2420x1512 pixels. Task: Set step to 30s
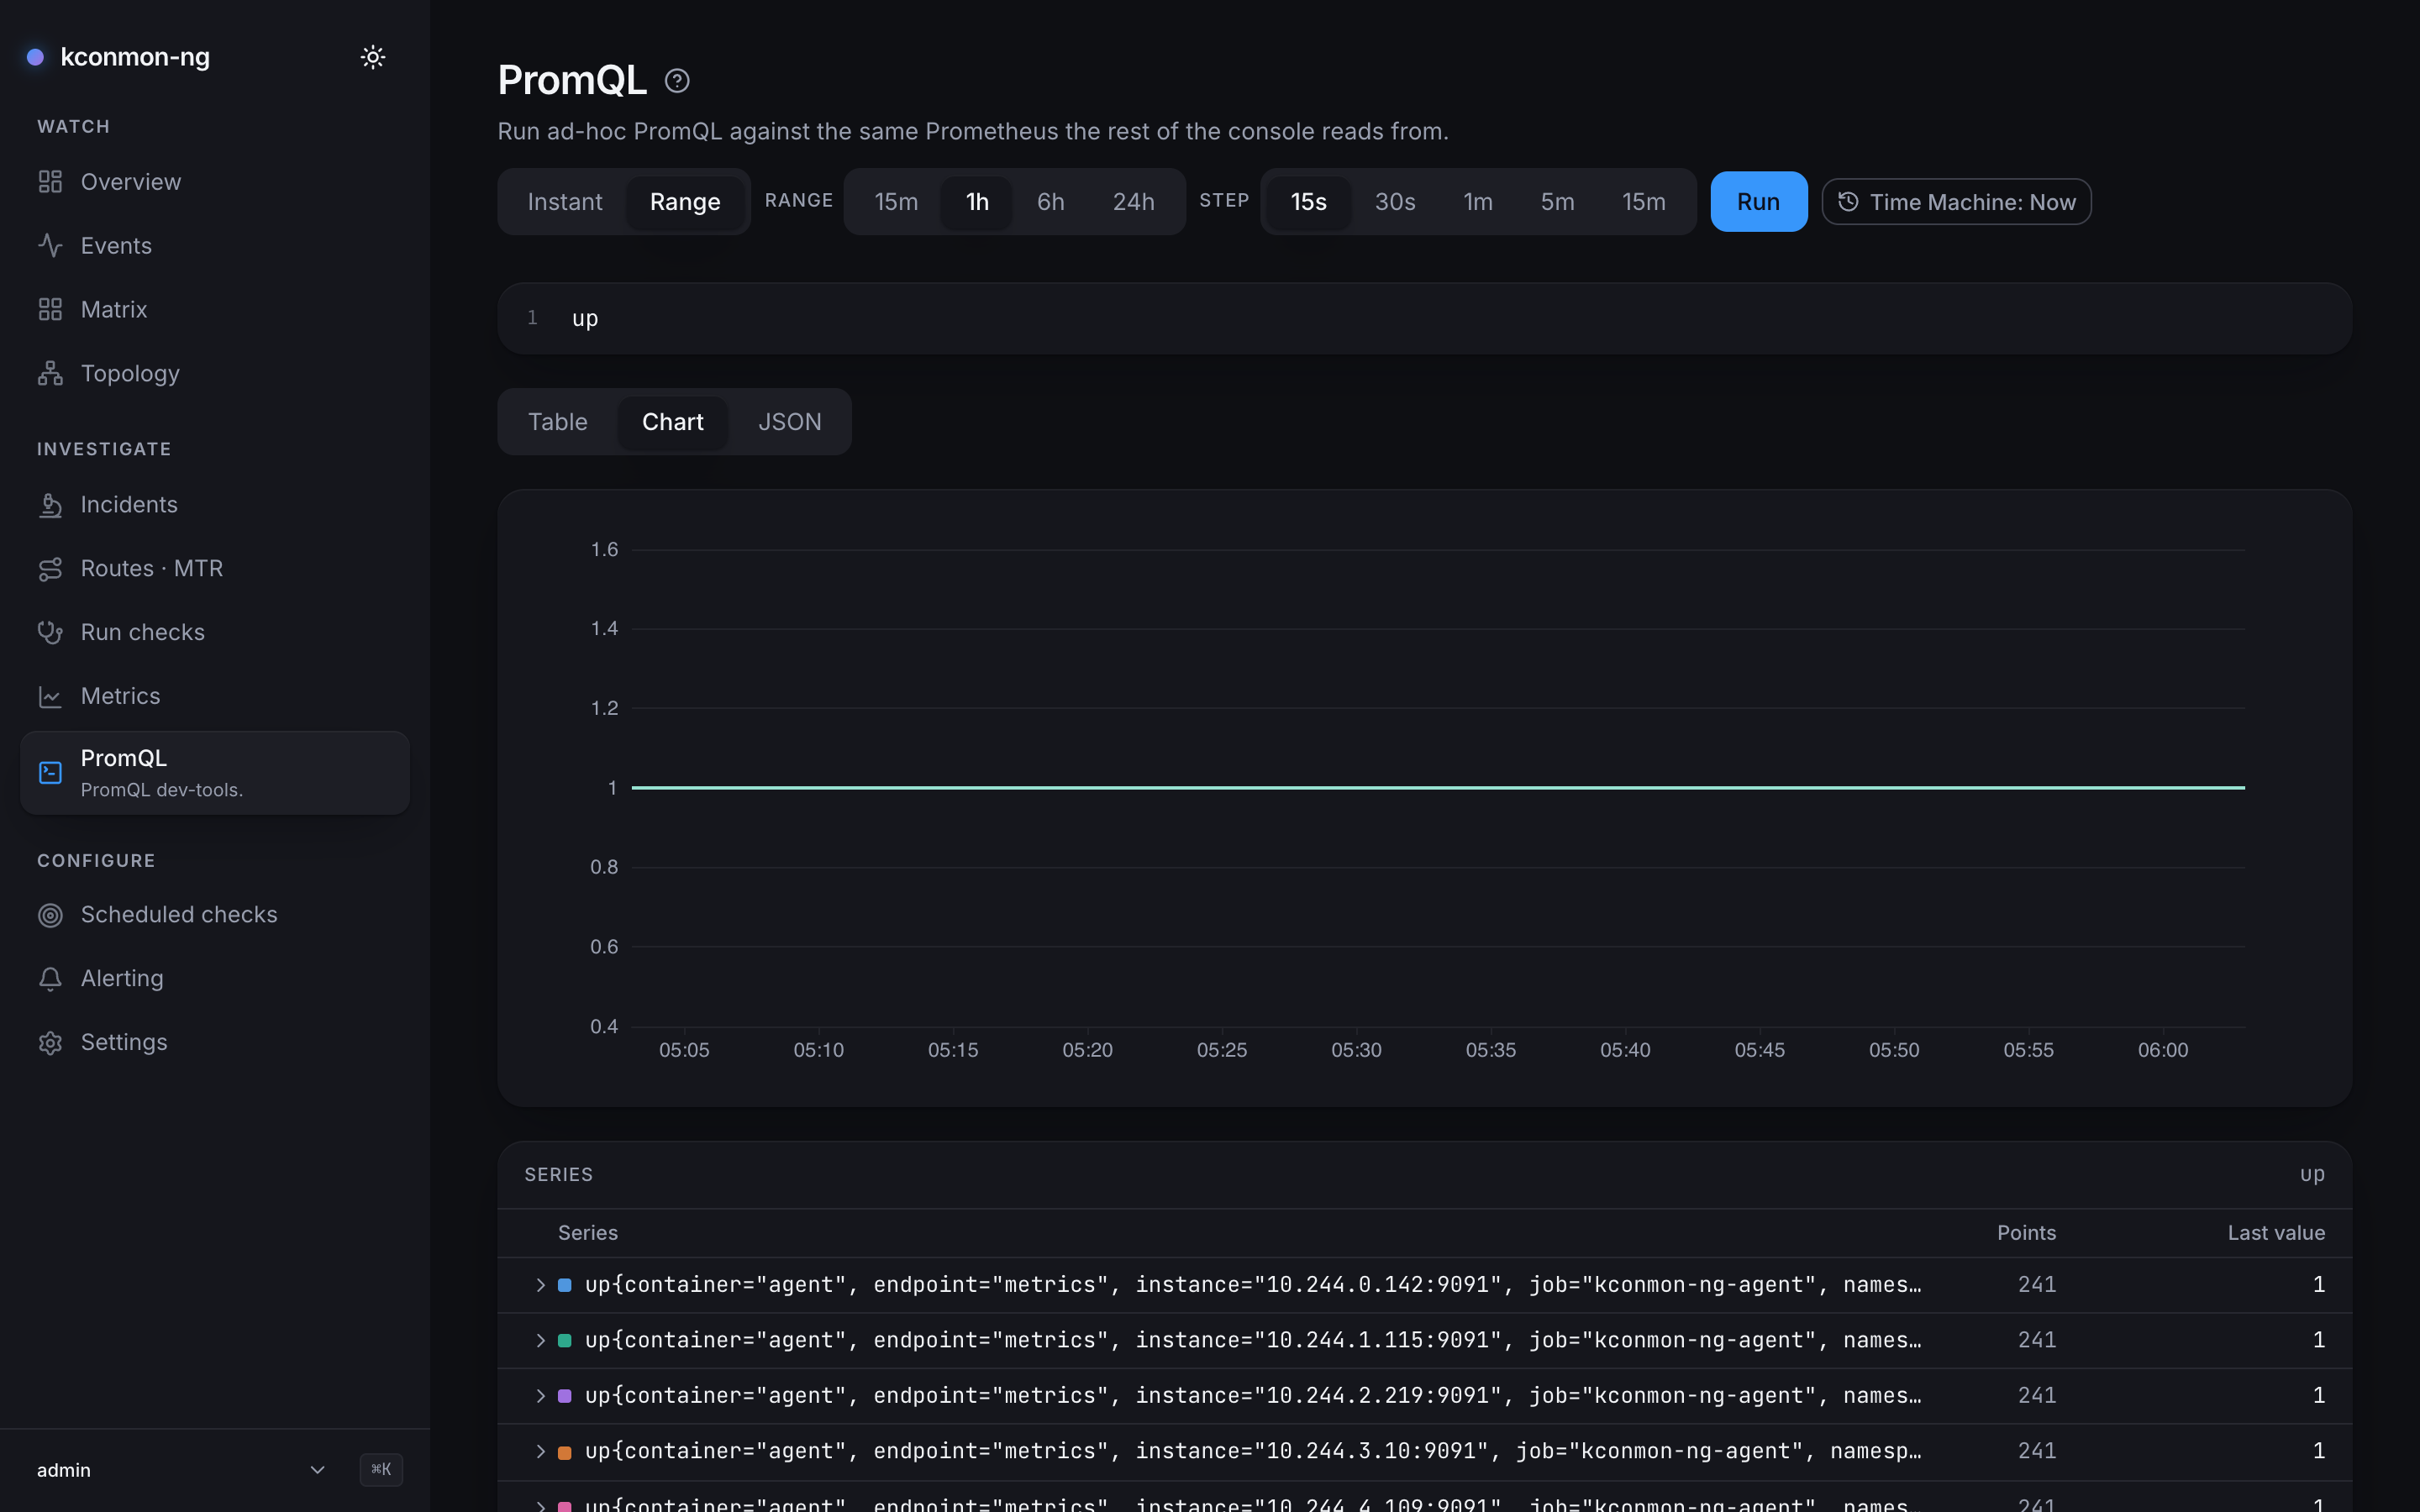tap(1394, 202)
